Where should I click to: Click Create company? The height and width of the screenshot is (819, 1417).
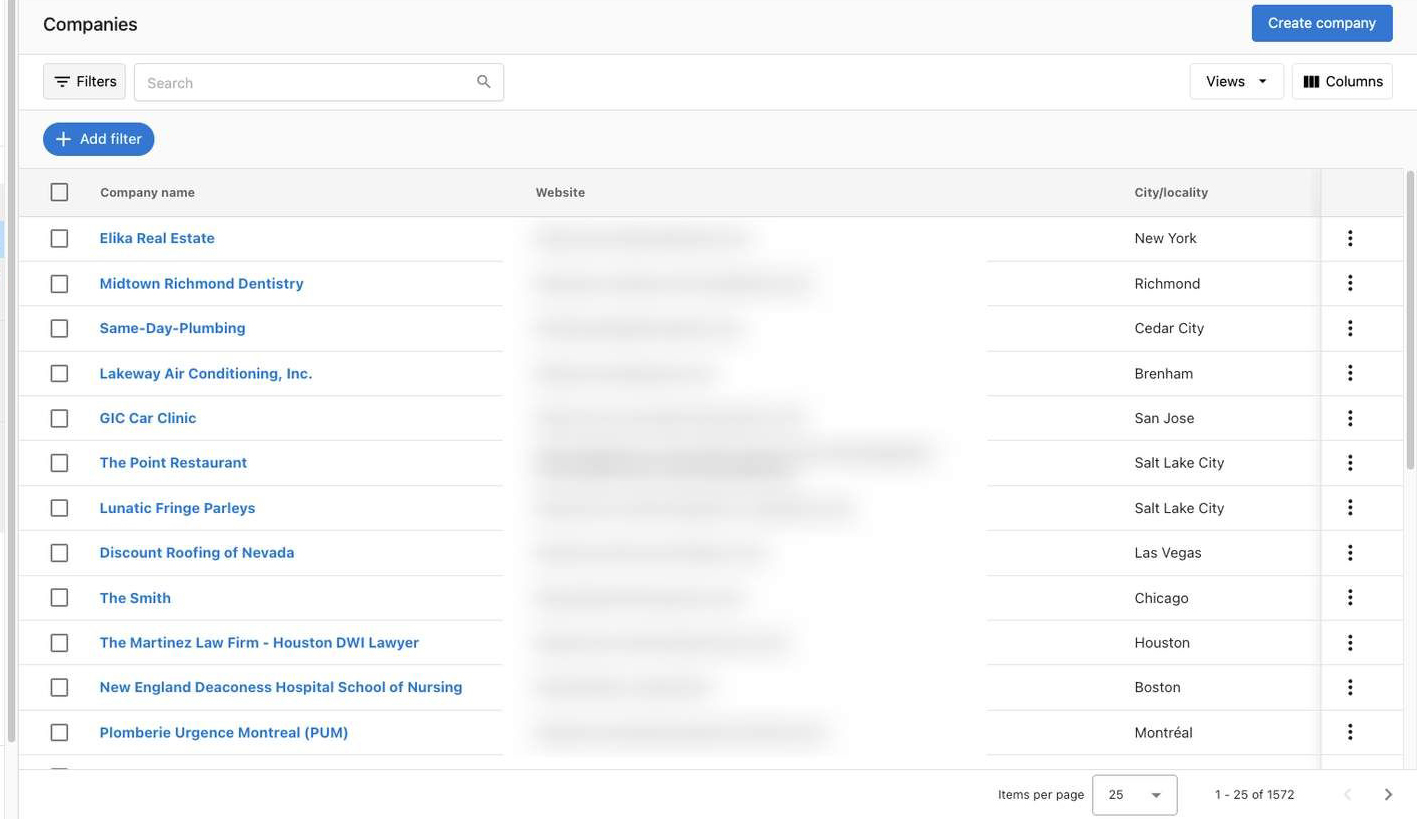tap(1322, 23)
